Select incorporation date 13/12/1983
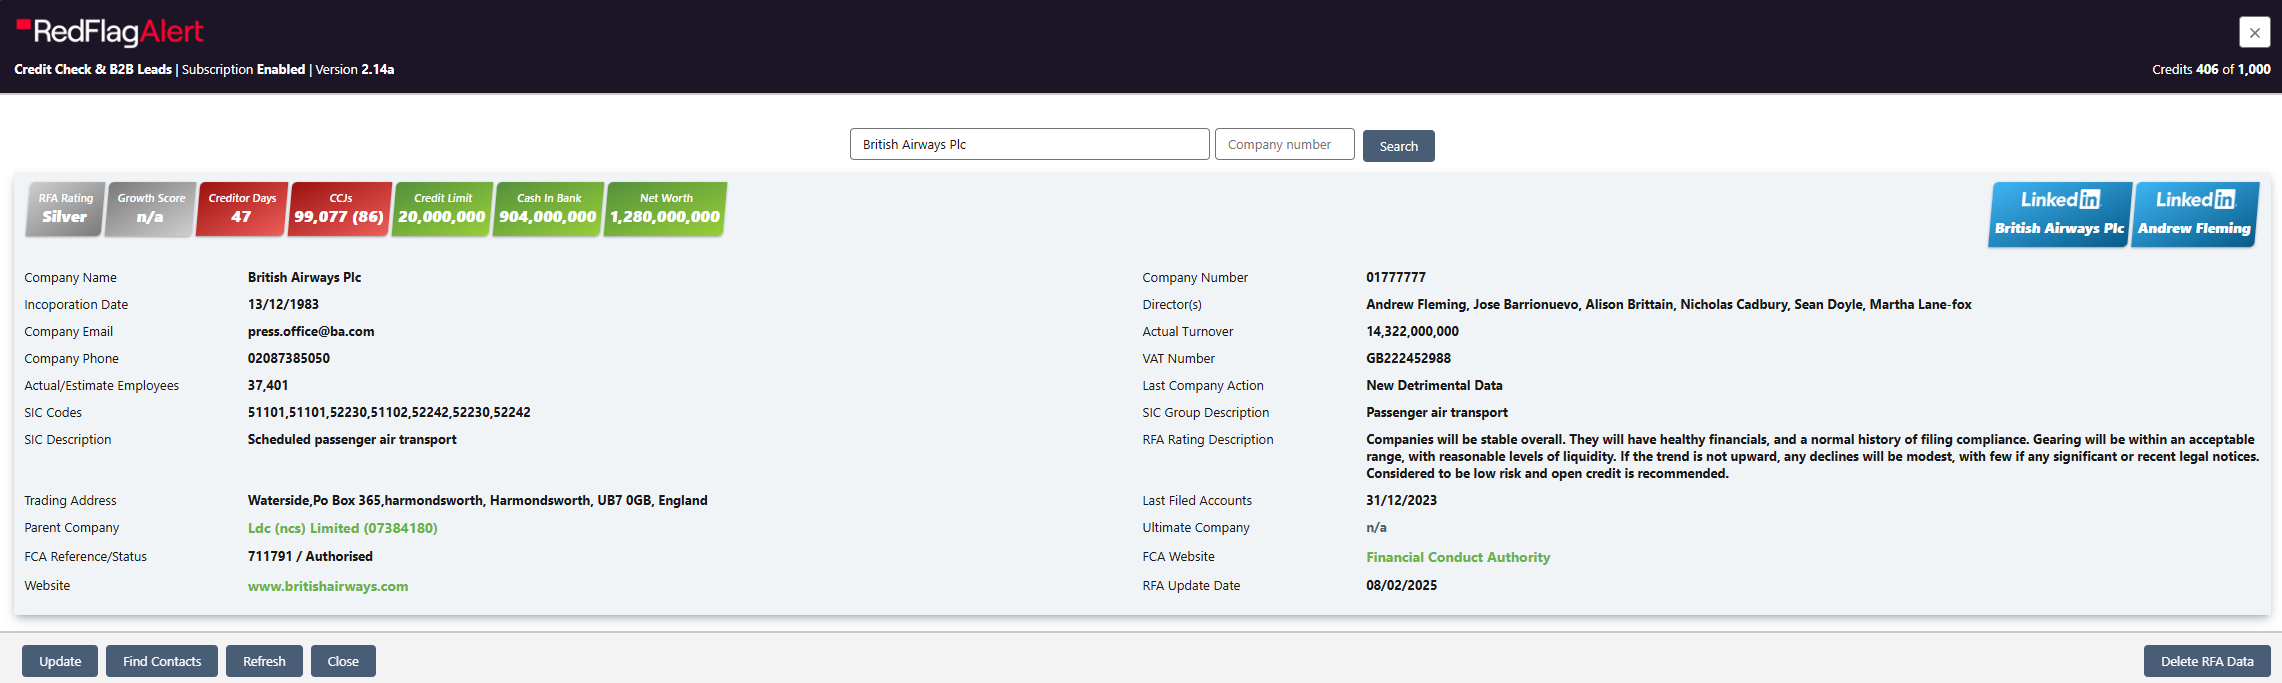This screenshot has height=683, width=2282. pyautogui.click(x=283, y=304)
